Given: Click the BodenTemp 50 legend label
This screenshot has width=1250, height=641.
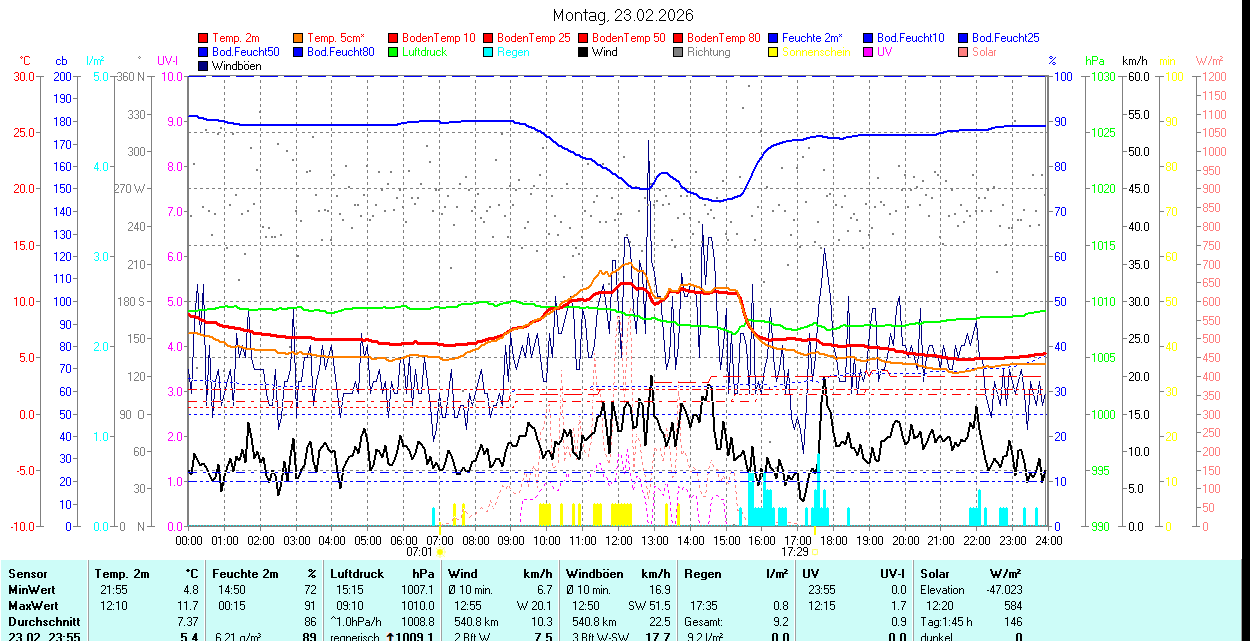Looking at the screenshot, I should pos(628,38).
